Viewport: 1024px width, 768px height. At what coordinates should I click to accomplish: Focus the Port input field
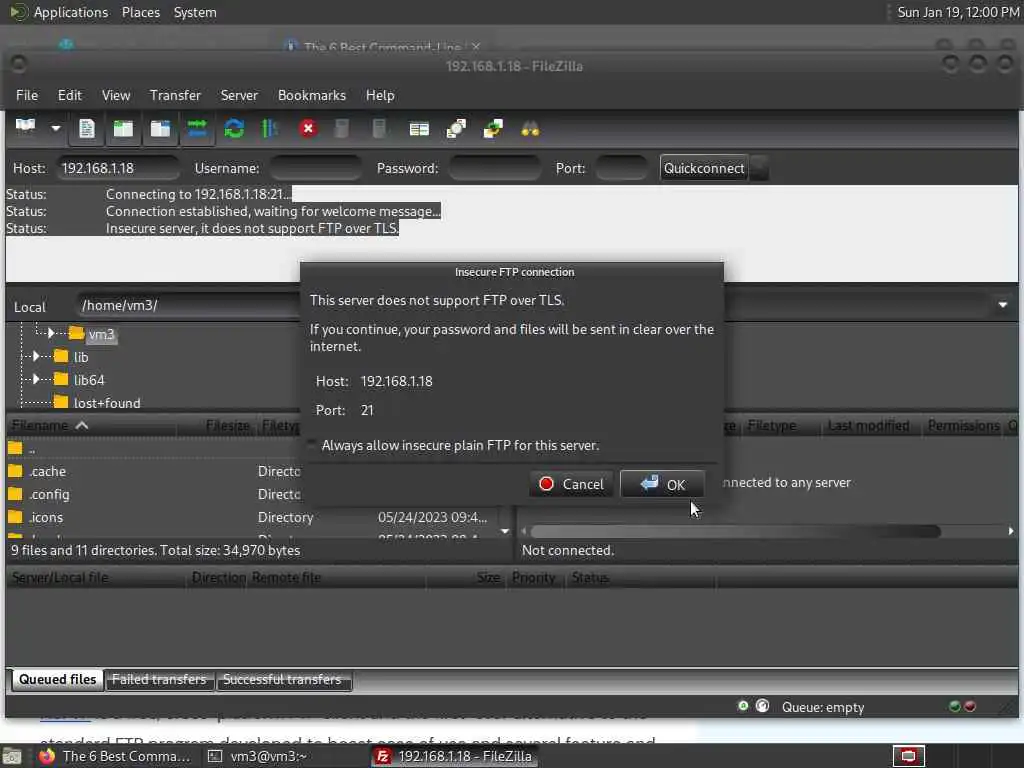[x=621, y=168]
